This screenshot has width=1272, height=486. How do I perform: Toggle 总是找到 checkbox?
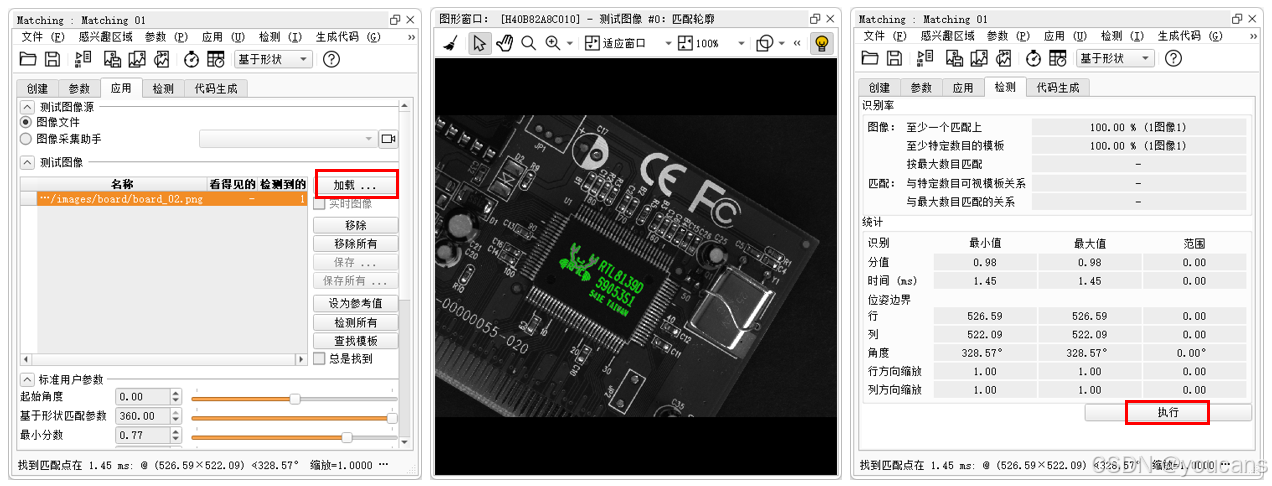320,358
